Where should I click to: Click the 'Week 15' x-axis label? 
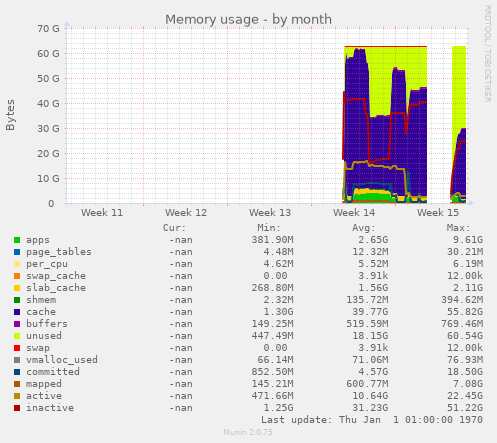[438, 213]
